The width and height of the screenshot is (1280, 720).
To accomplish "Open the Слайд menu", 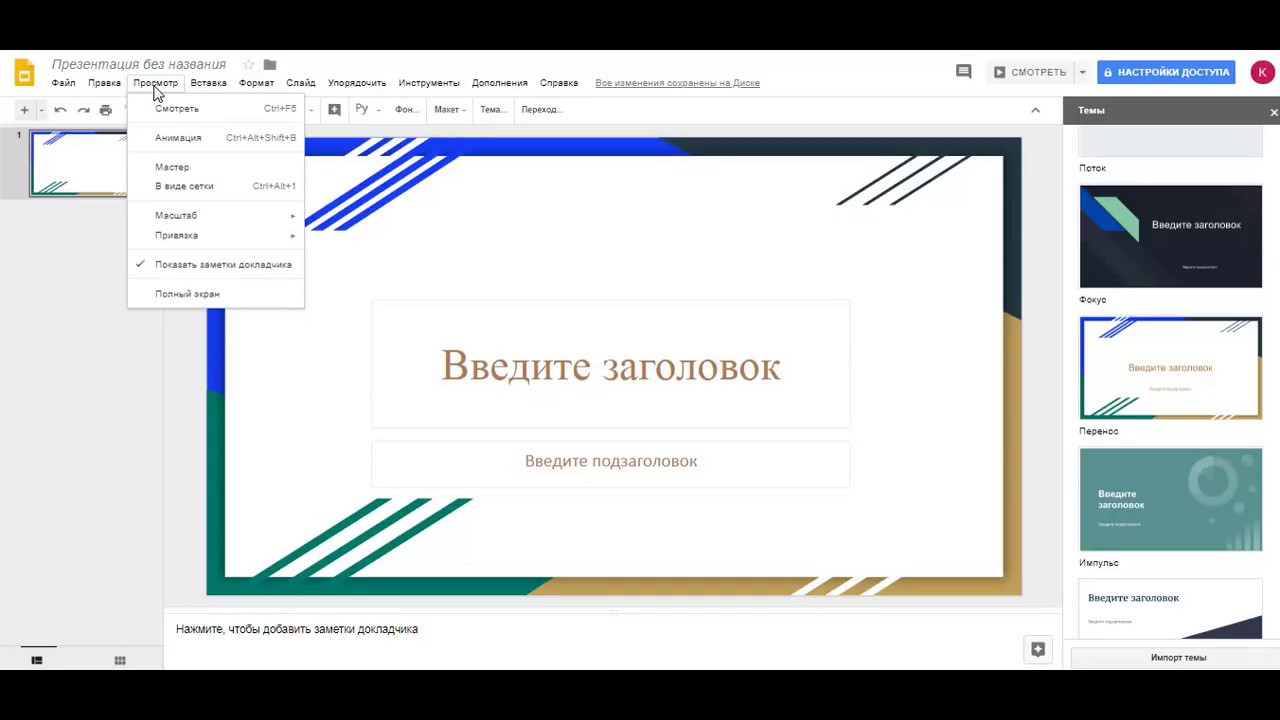I will click(x=301, y=83).
